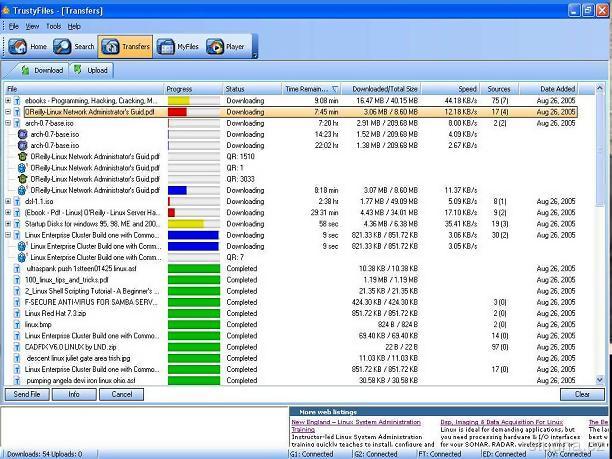Open the MyFiles section icon
Image resolution: width=612 pixels, height=459 pixels.
(165, 46)
